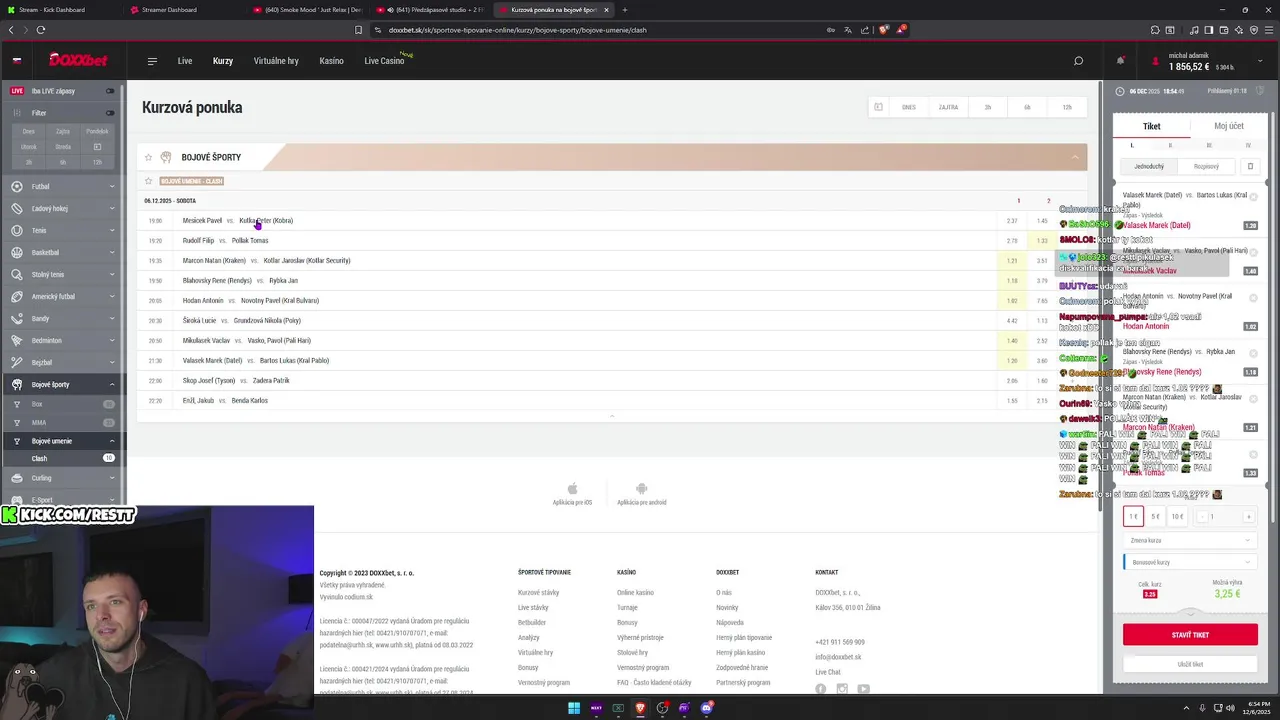Viewport: 1280px width, 720px height.
Task: Open Clash league in sidebar
Action: point(39,458)
